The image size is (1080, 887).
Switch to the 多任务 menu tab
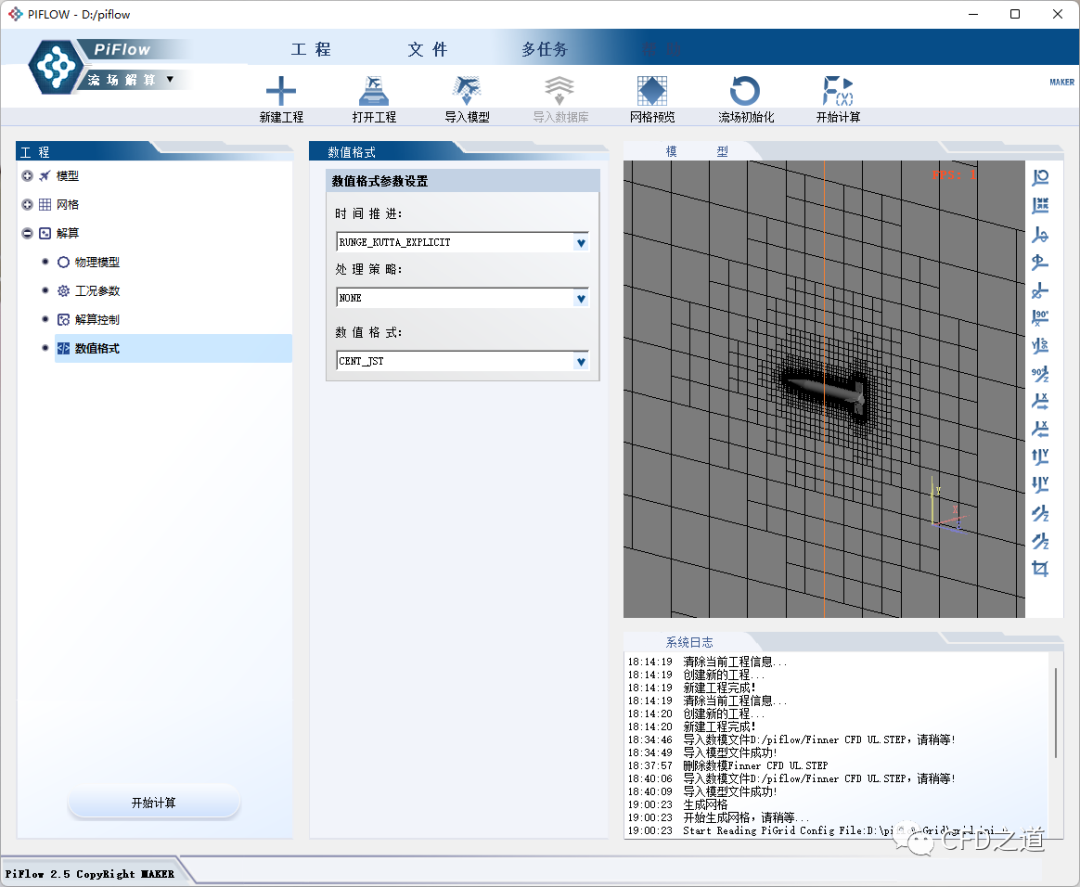(x=544, y=50)
